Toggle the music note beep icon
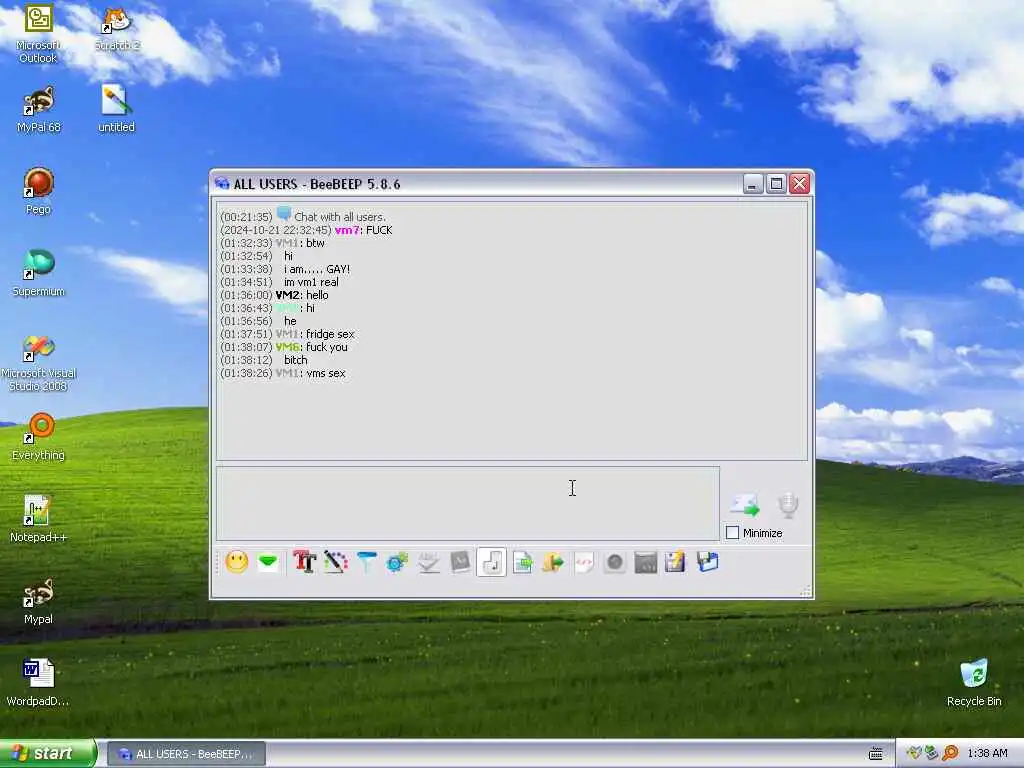 point(491,562)
